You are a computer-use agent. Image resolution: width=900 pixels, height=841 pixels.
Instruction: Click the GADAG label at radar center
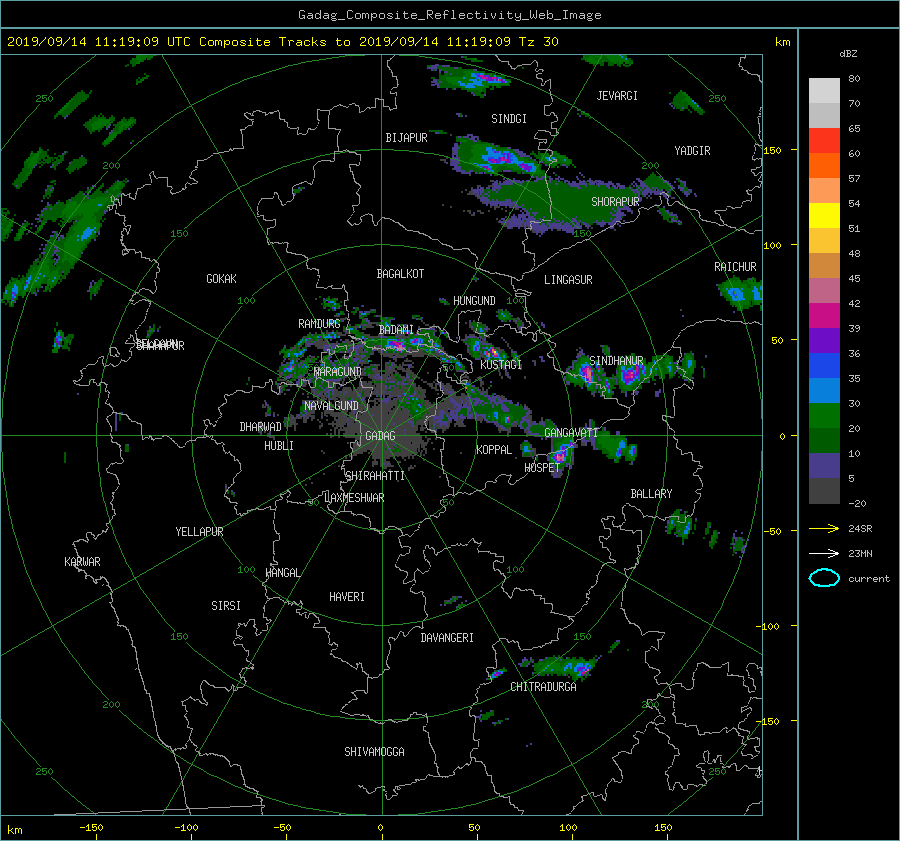pyautogui.click(x=381, y=436)
